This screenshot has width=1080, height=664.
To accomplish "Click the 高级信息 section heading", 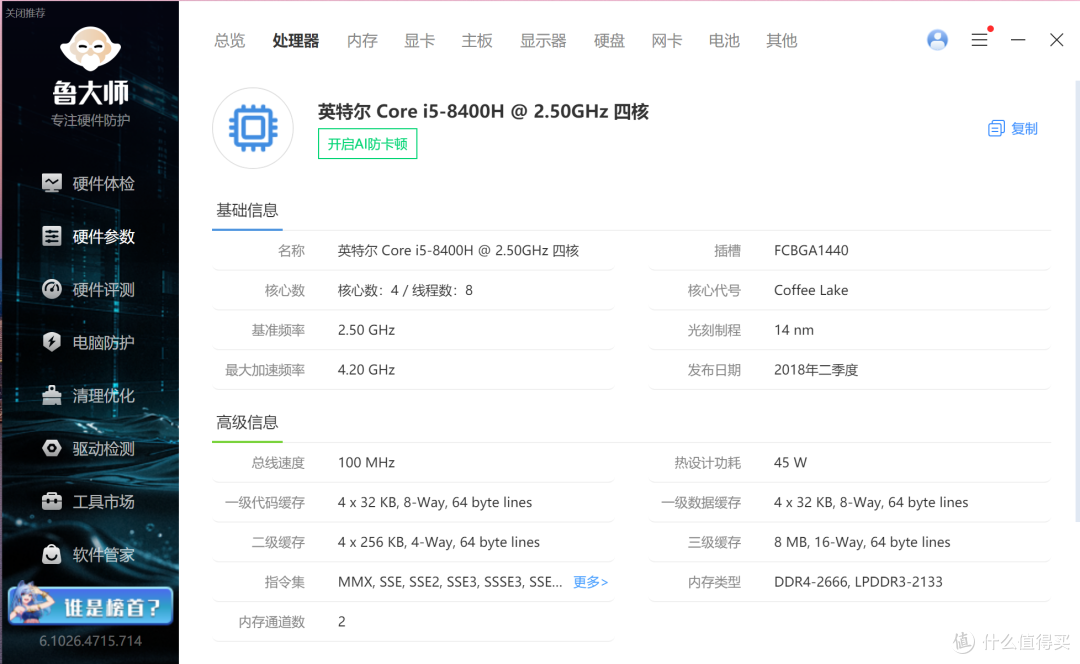I will [247, 422].
